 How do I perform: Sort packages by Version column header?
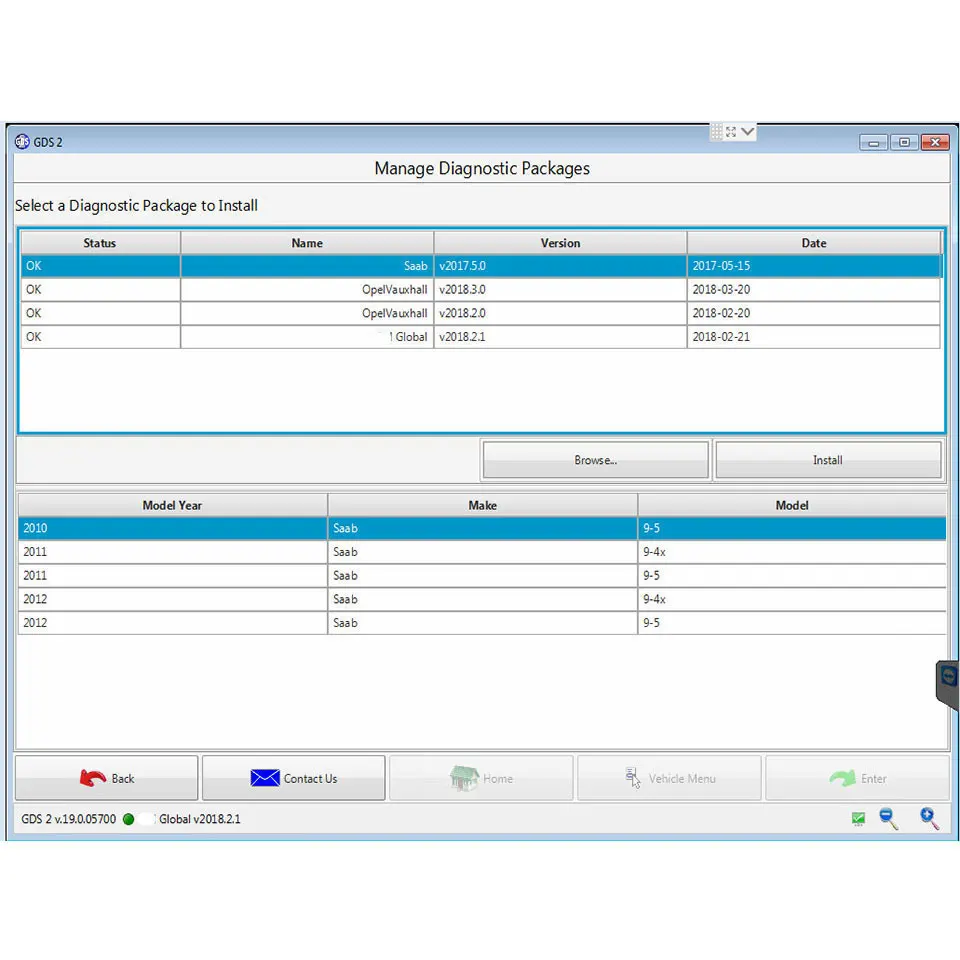pyautogui.click(x=560, y=243)
